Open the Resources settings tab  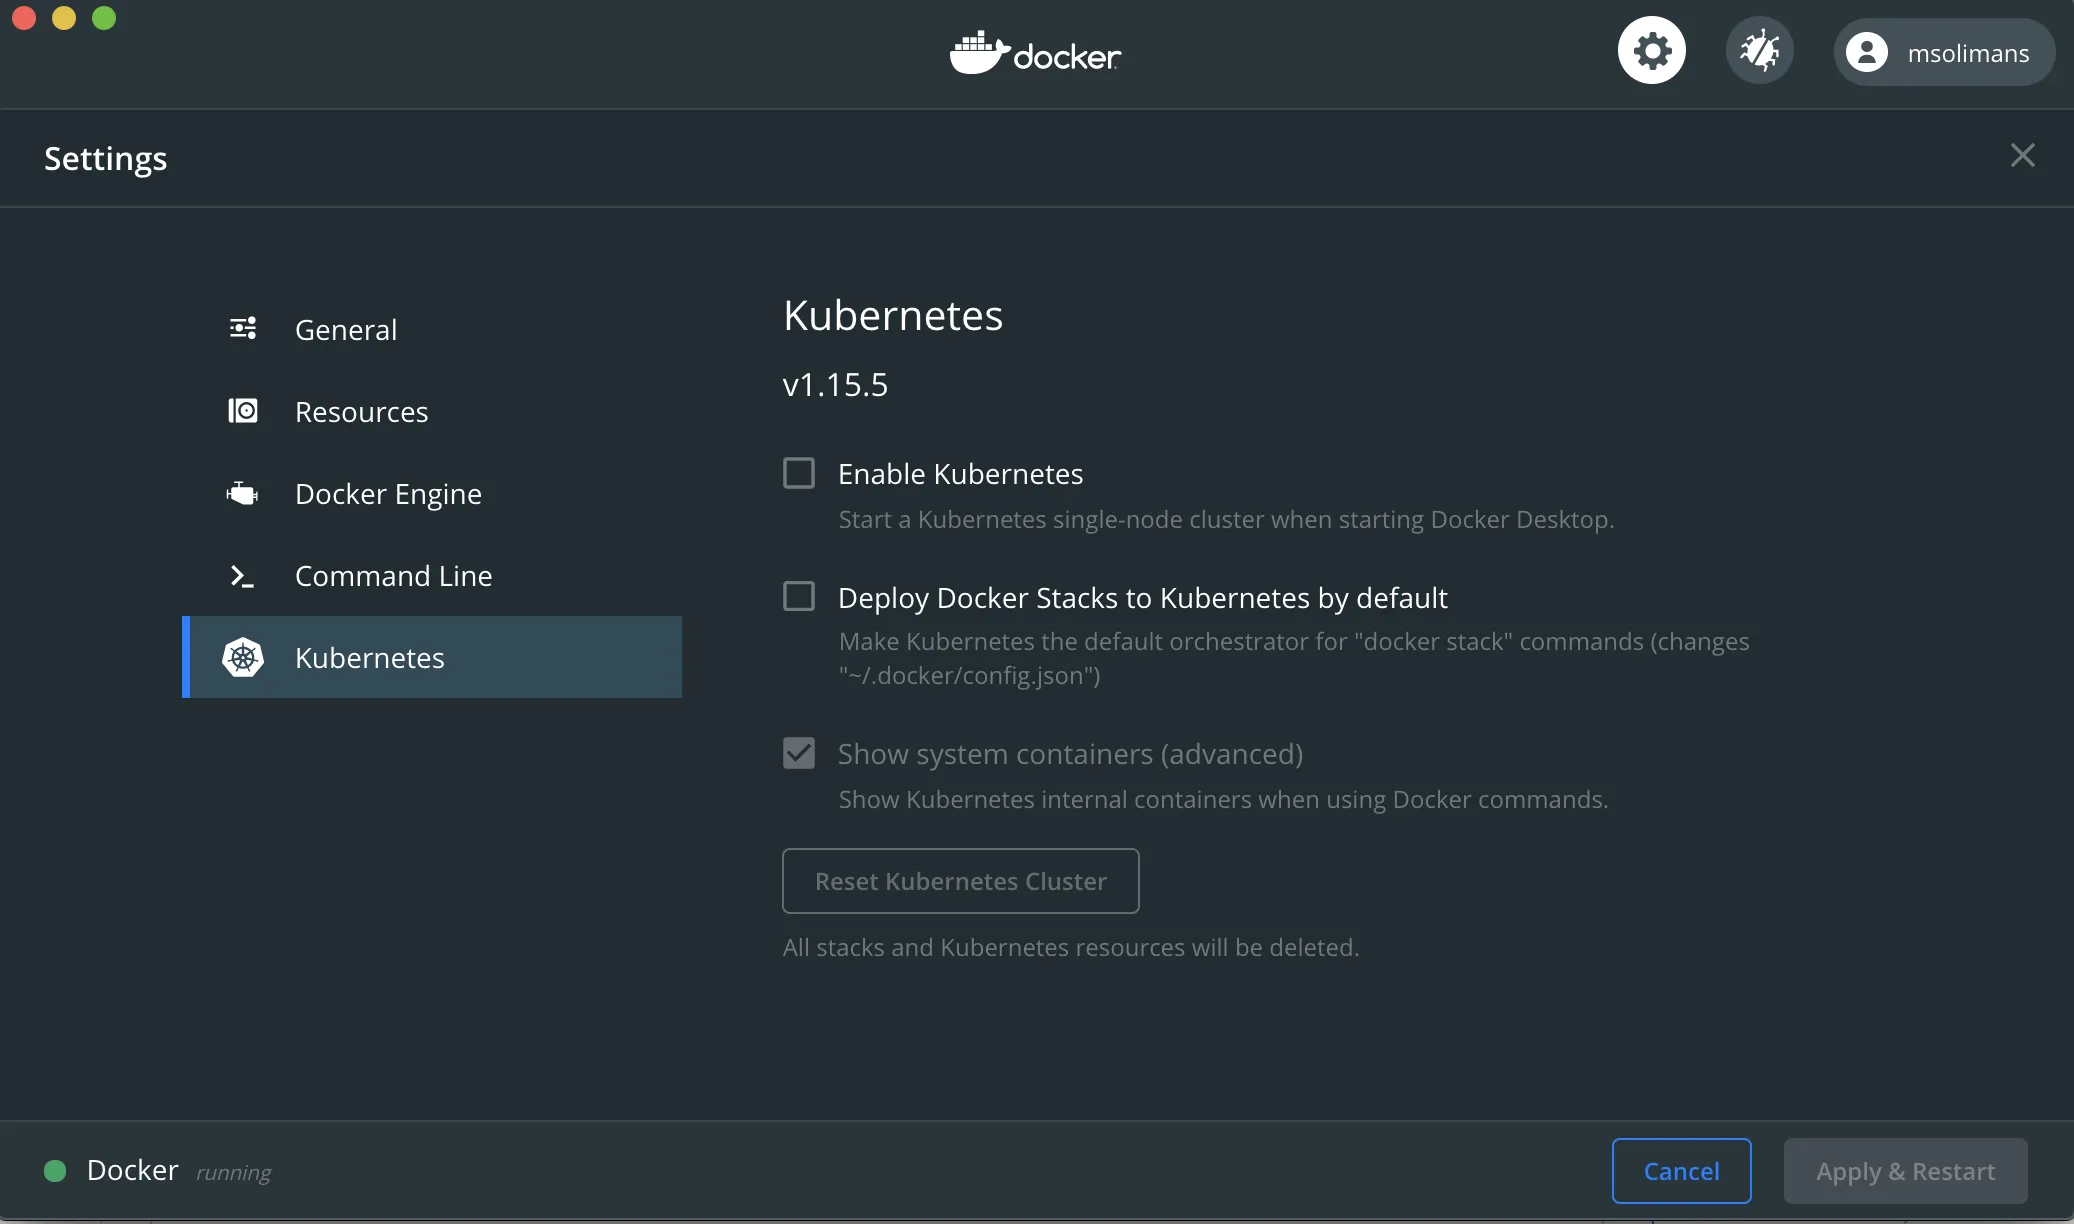click(361, 412)
